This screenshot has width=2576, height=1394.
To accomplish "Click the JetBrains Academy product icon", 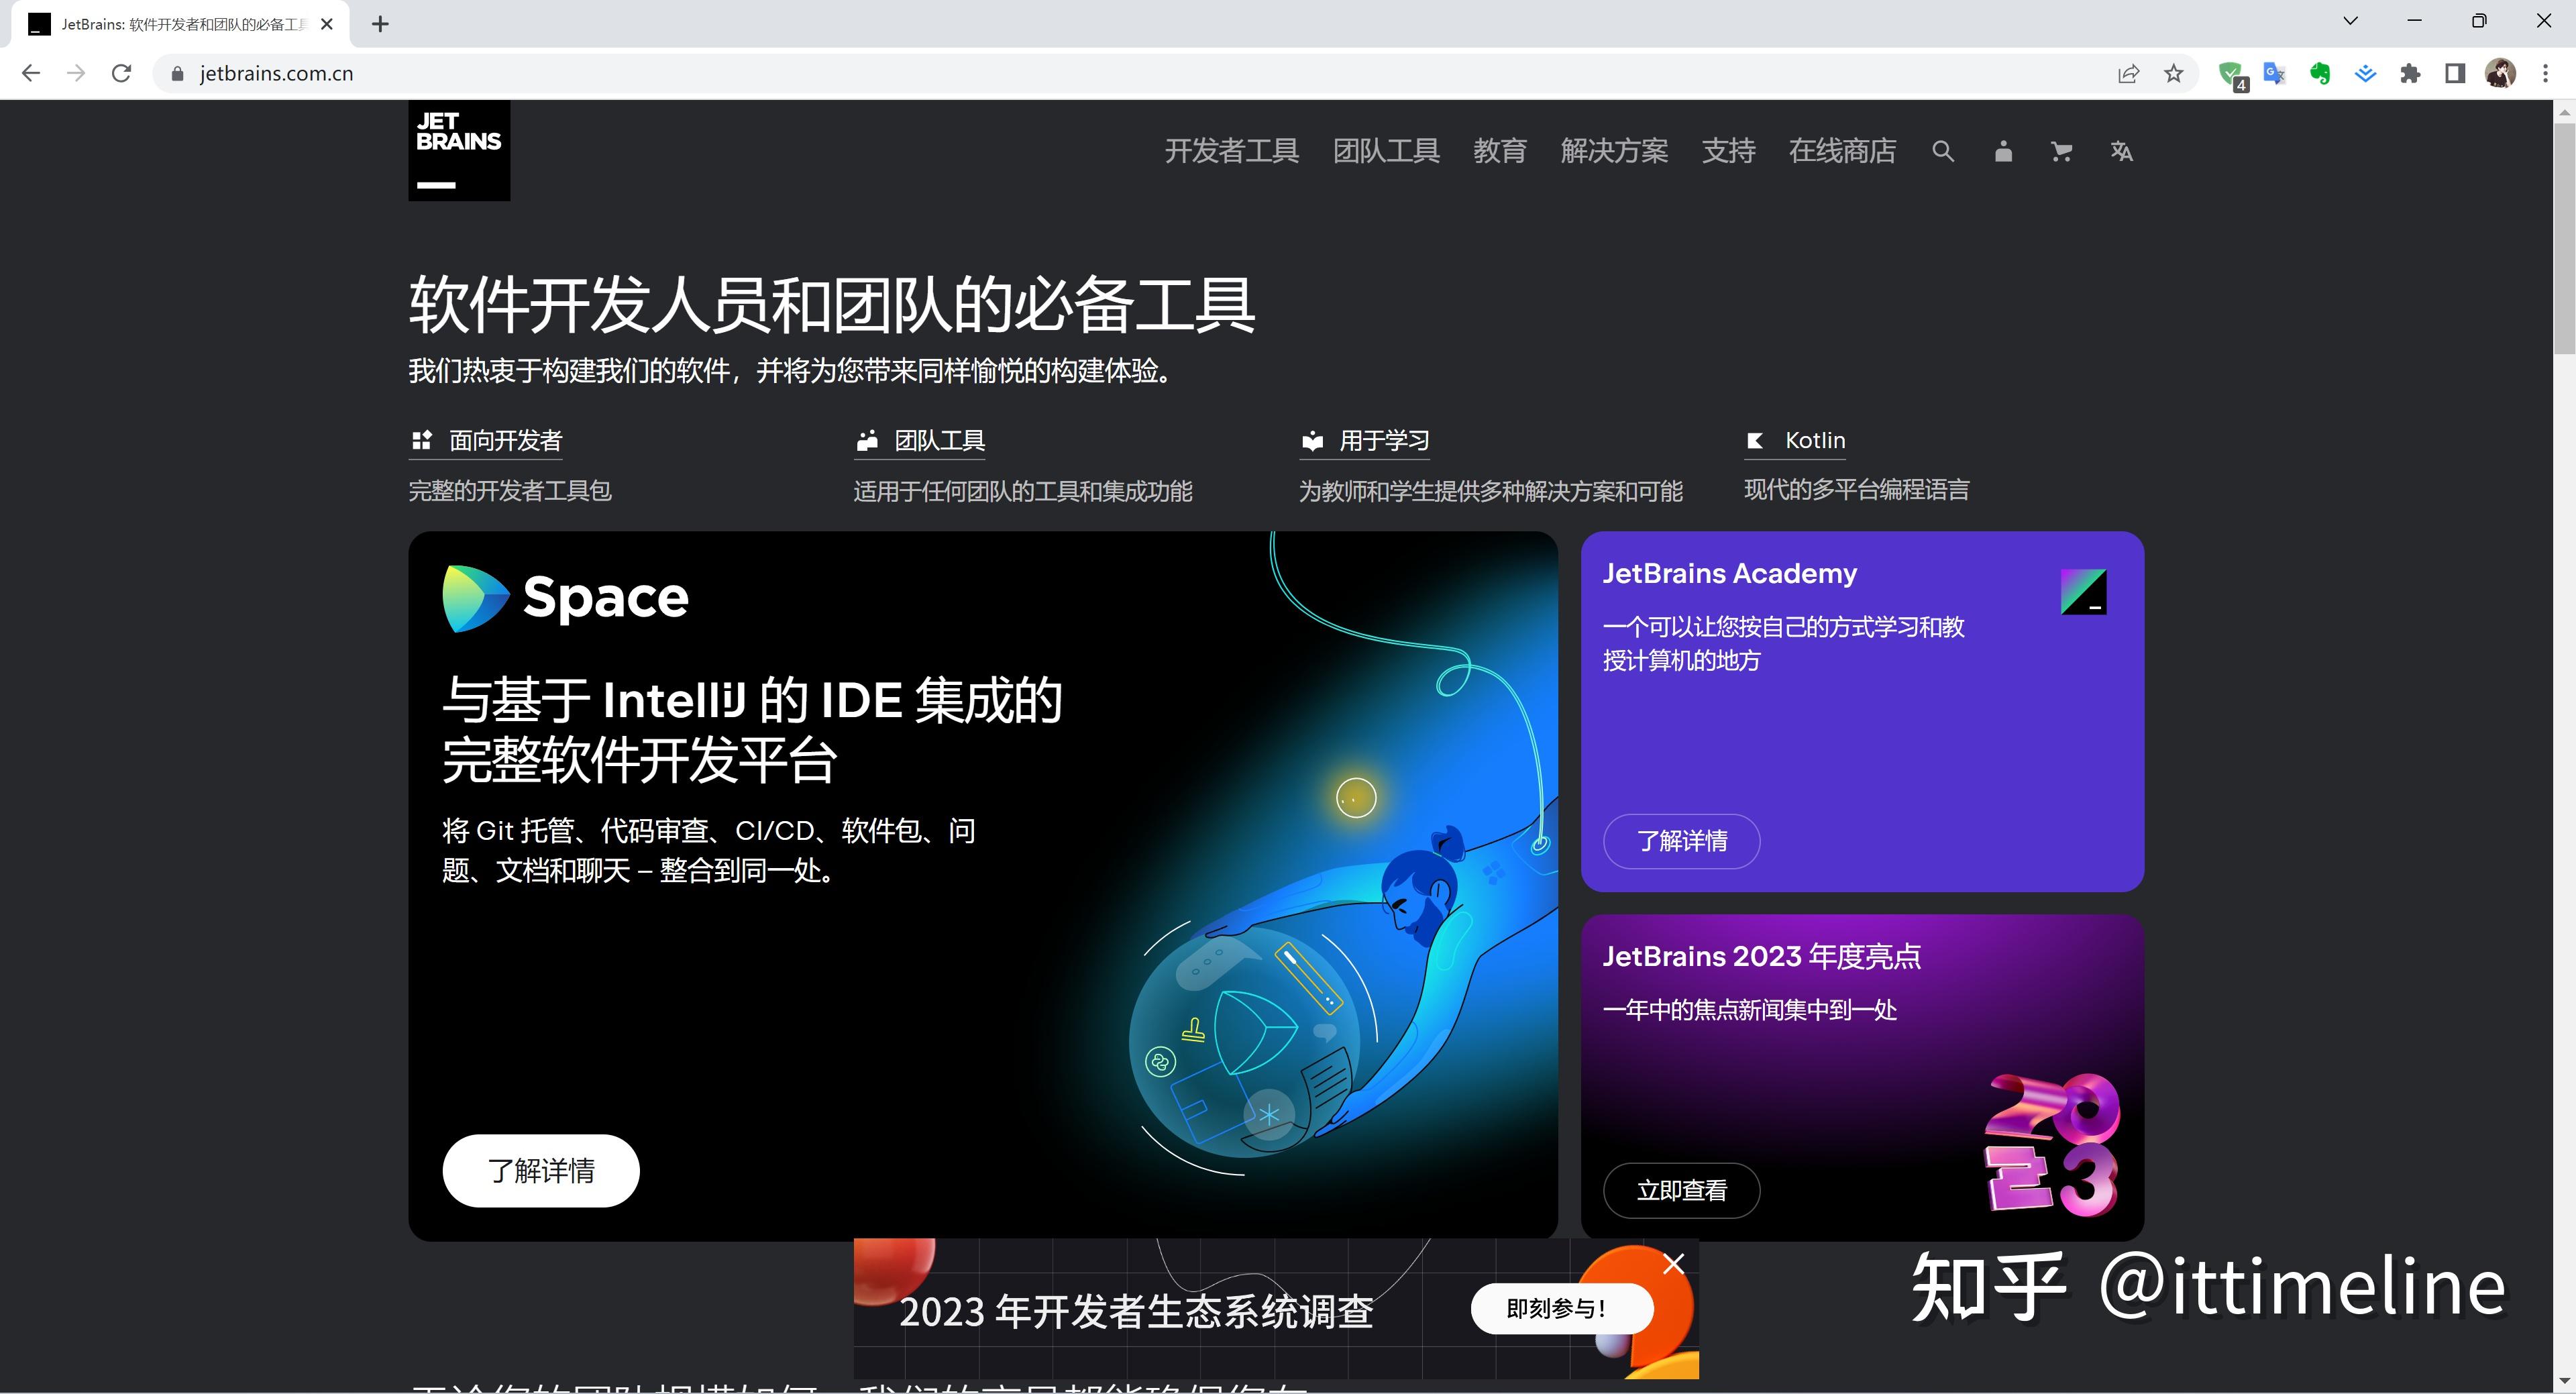I will (2083, 592).
